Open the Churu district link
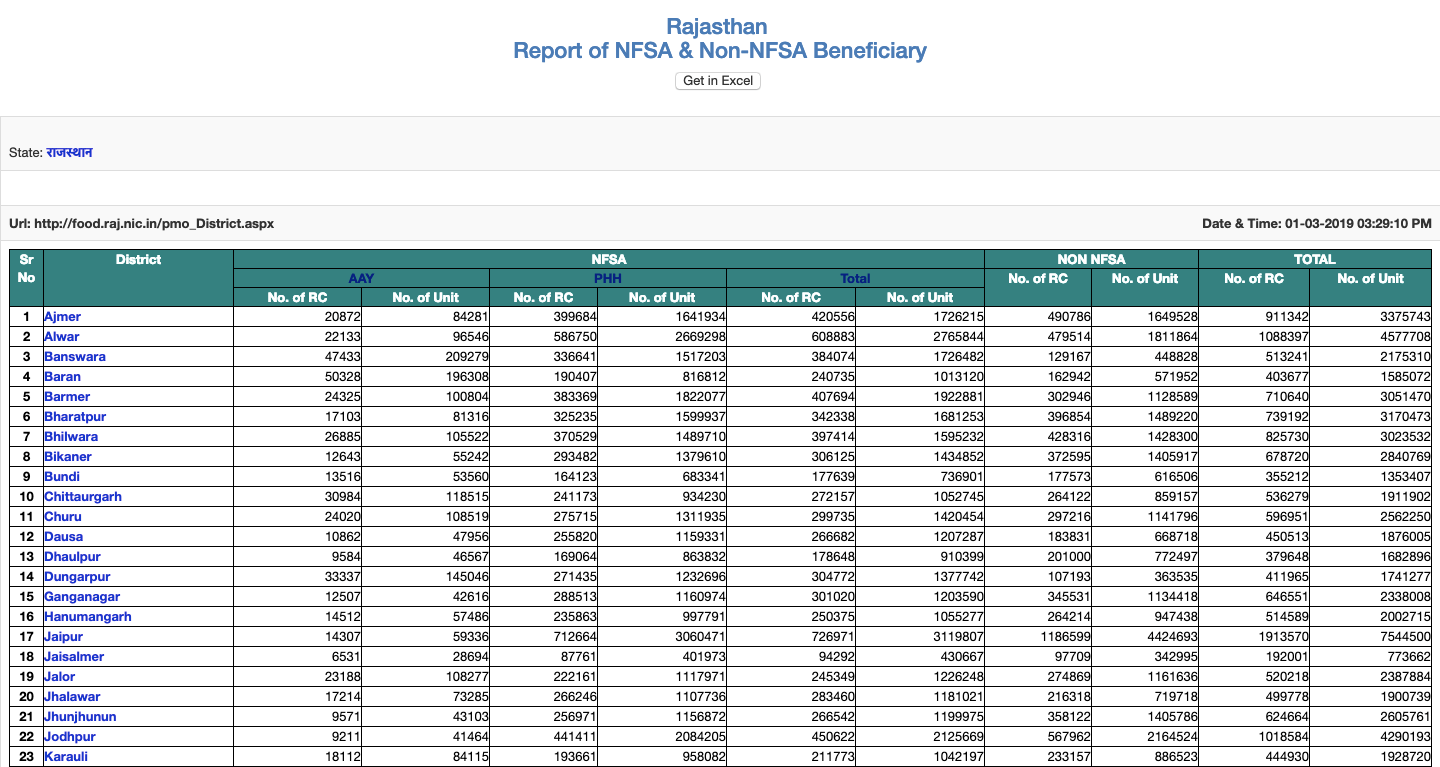 63,517
